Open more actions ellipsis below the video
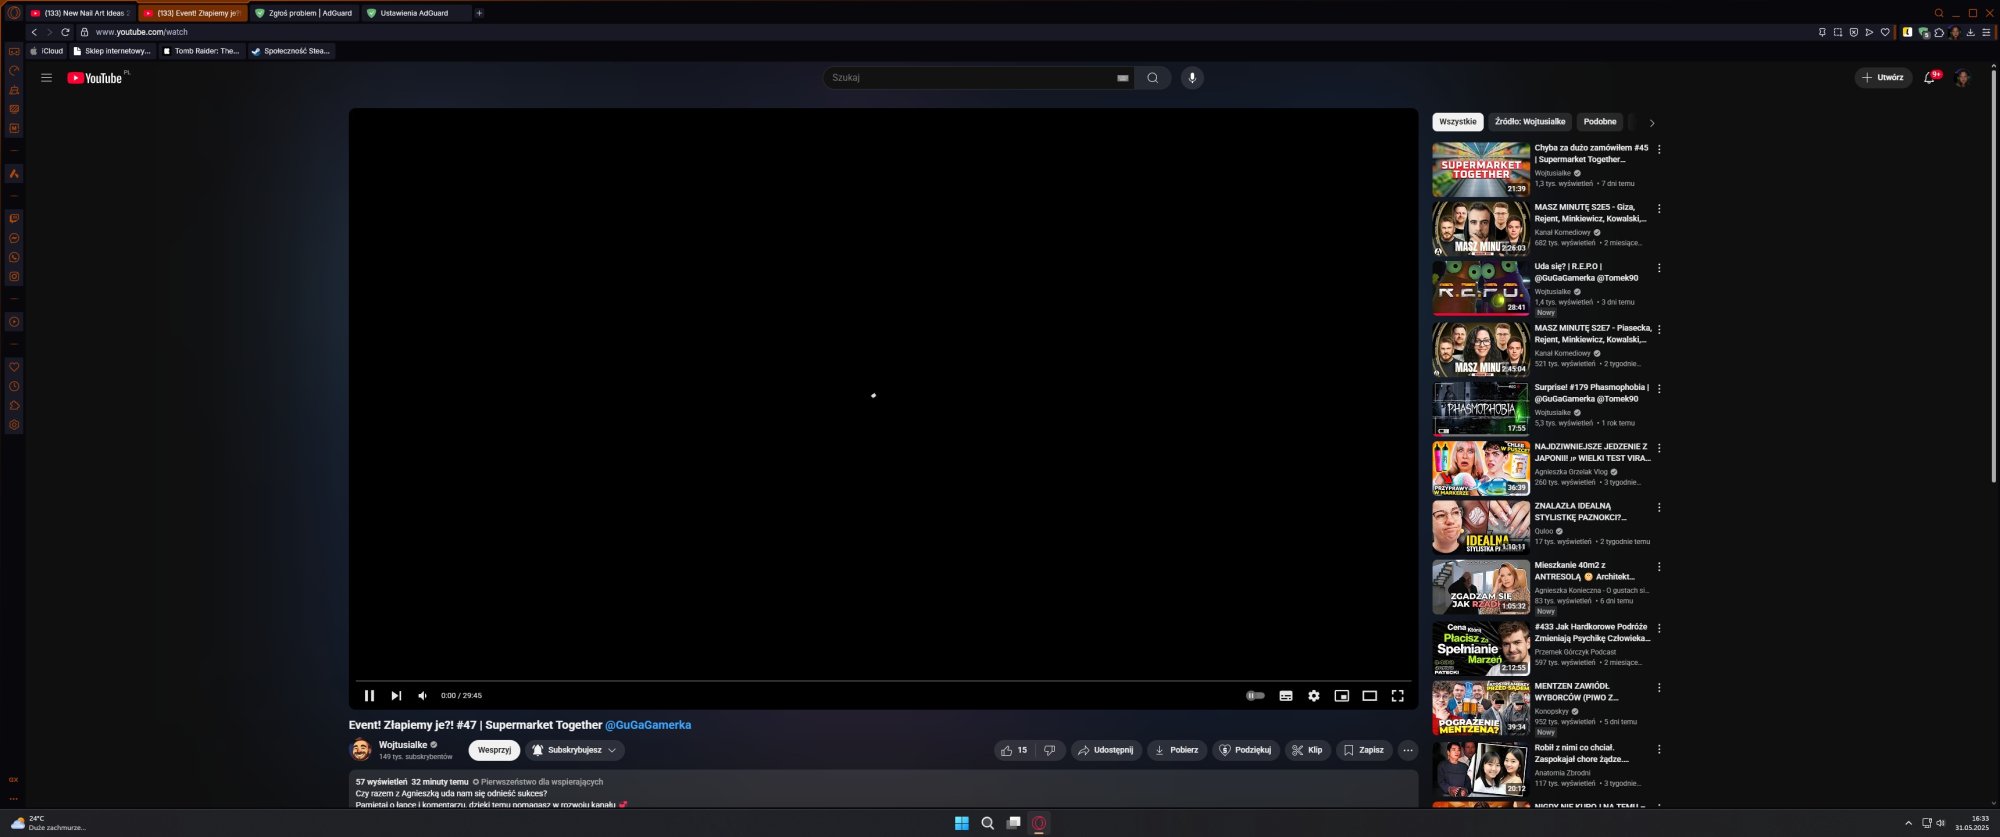 pyautogui.click(x=1408, y=750)
